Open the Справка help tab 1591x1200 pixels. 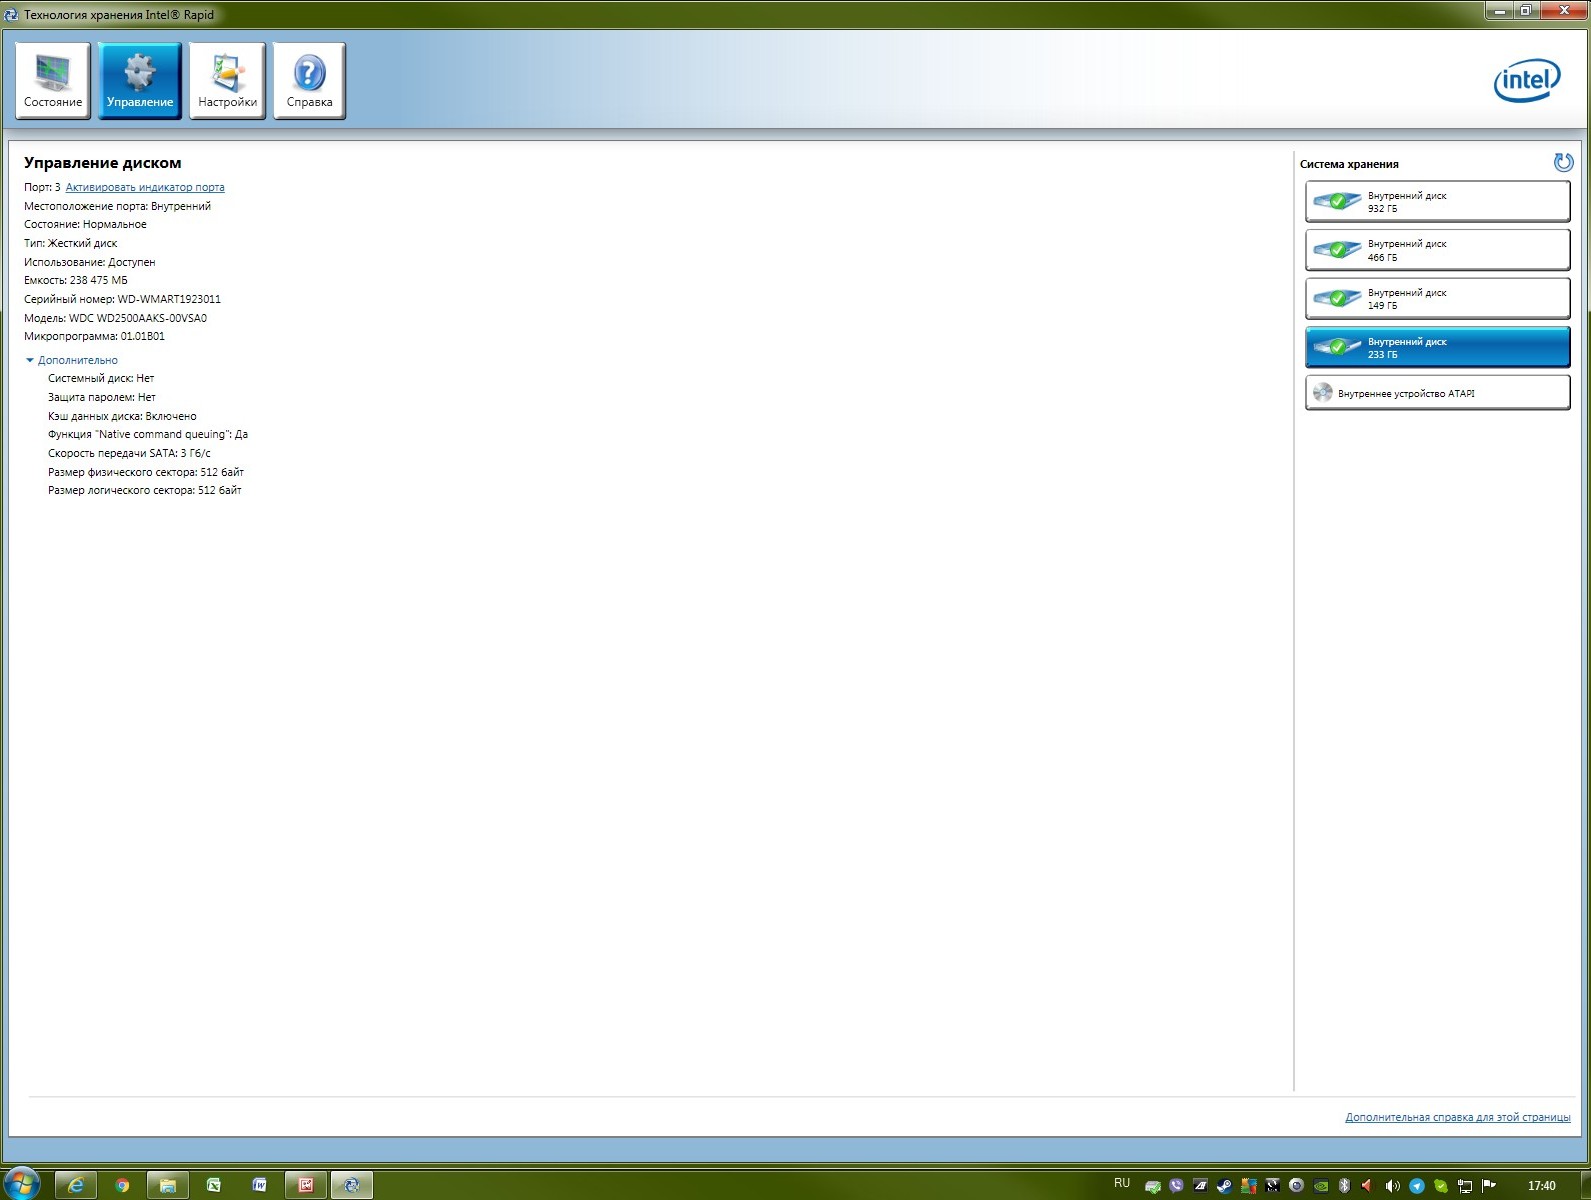pos(309,81)
